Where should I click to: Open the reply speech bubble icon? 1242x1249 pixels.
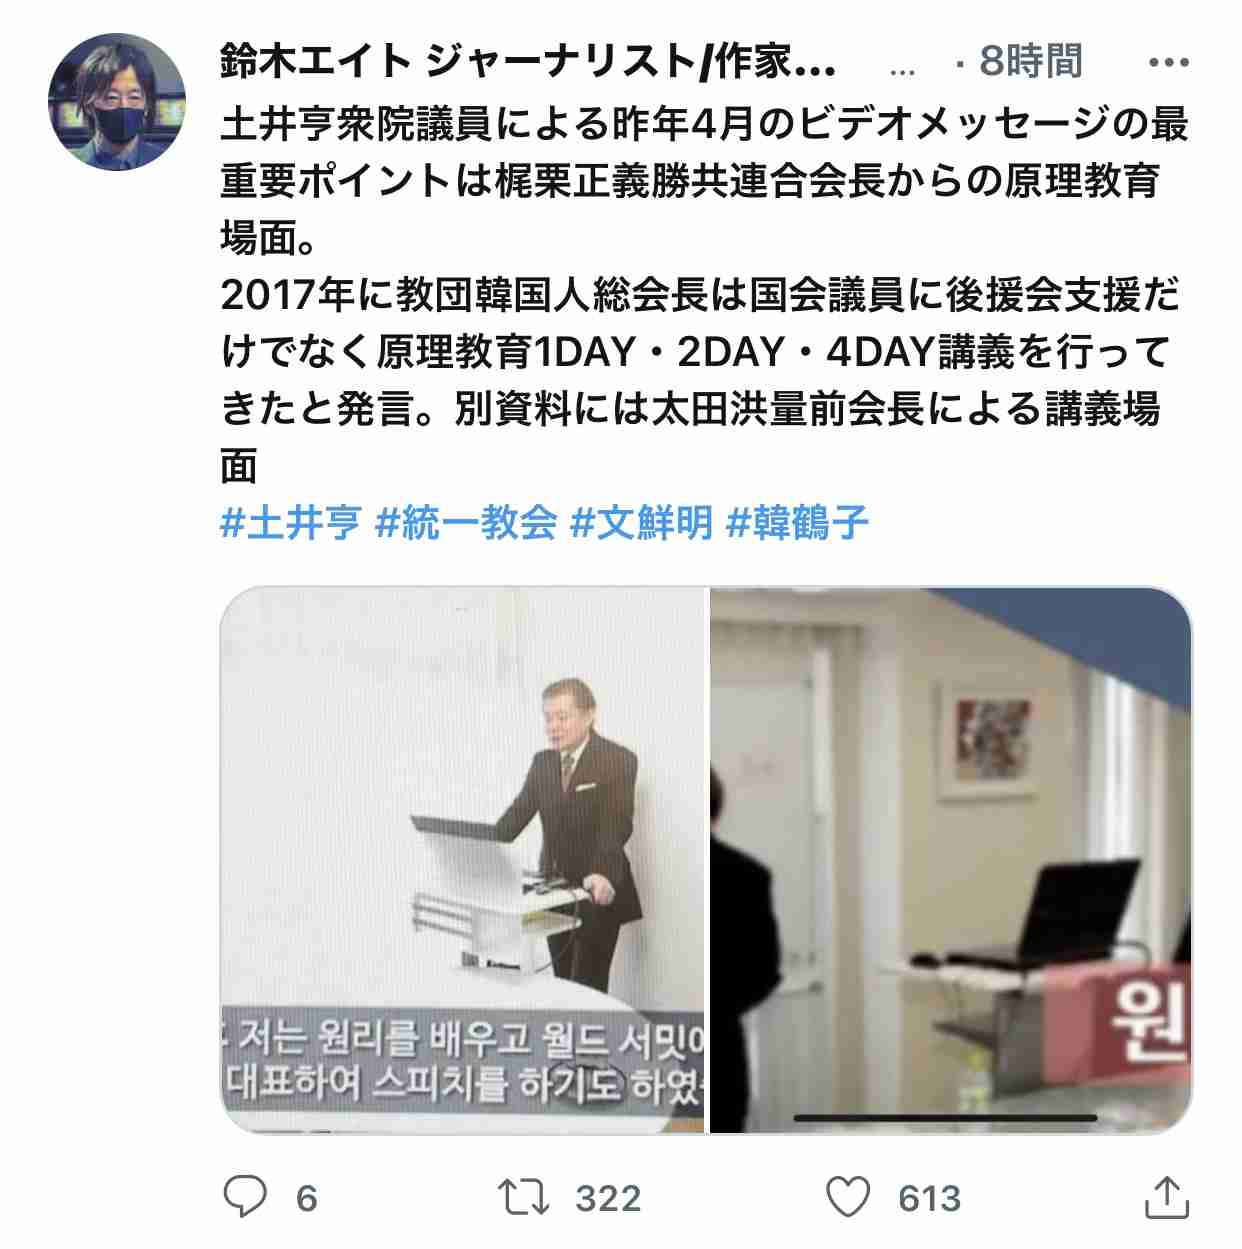pyautogui.click(x=245, y=1197)
